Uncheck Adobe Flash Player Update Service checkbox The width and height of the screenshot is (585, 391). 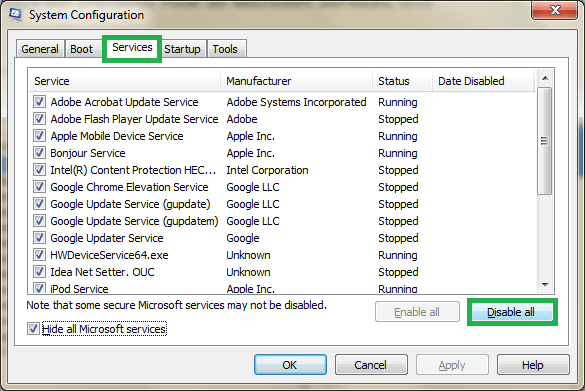39,119
